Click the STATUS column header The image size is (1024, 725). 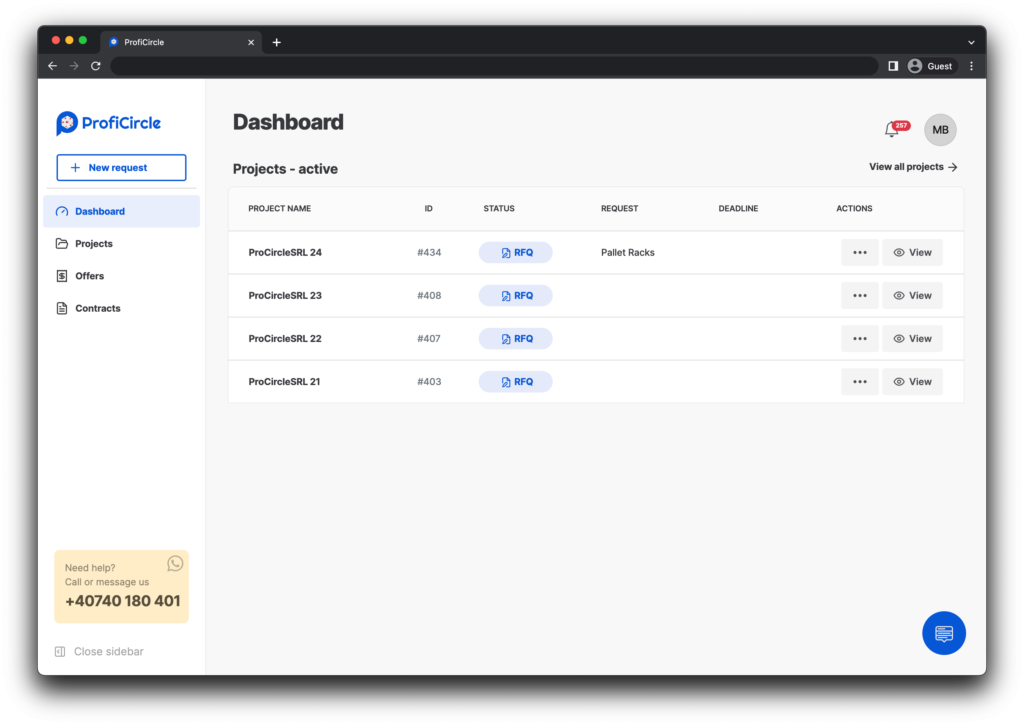click(499, 209)
